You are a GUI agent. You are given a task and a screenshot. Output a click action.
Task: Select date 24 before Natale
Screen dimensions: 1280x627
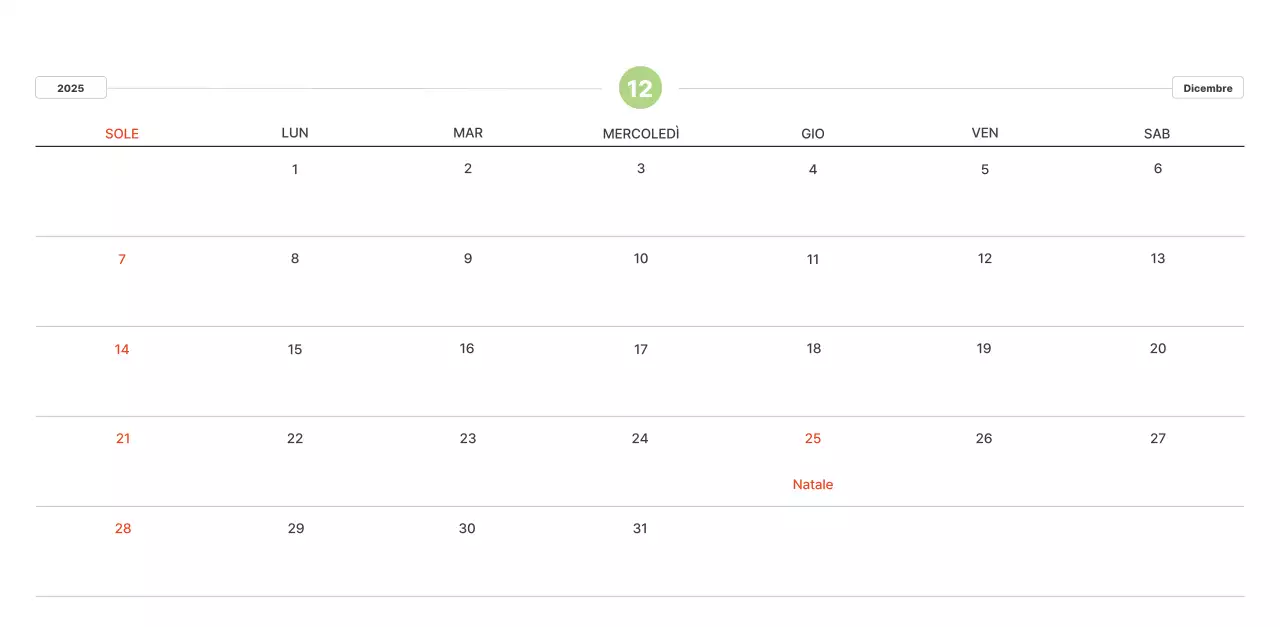[640, 438]
